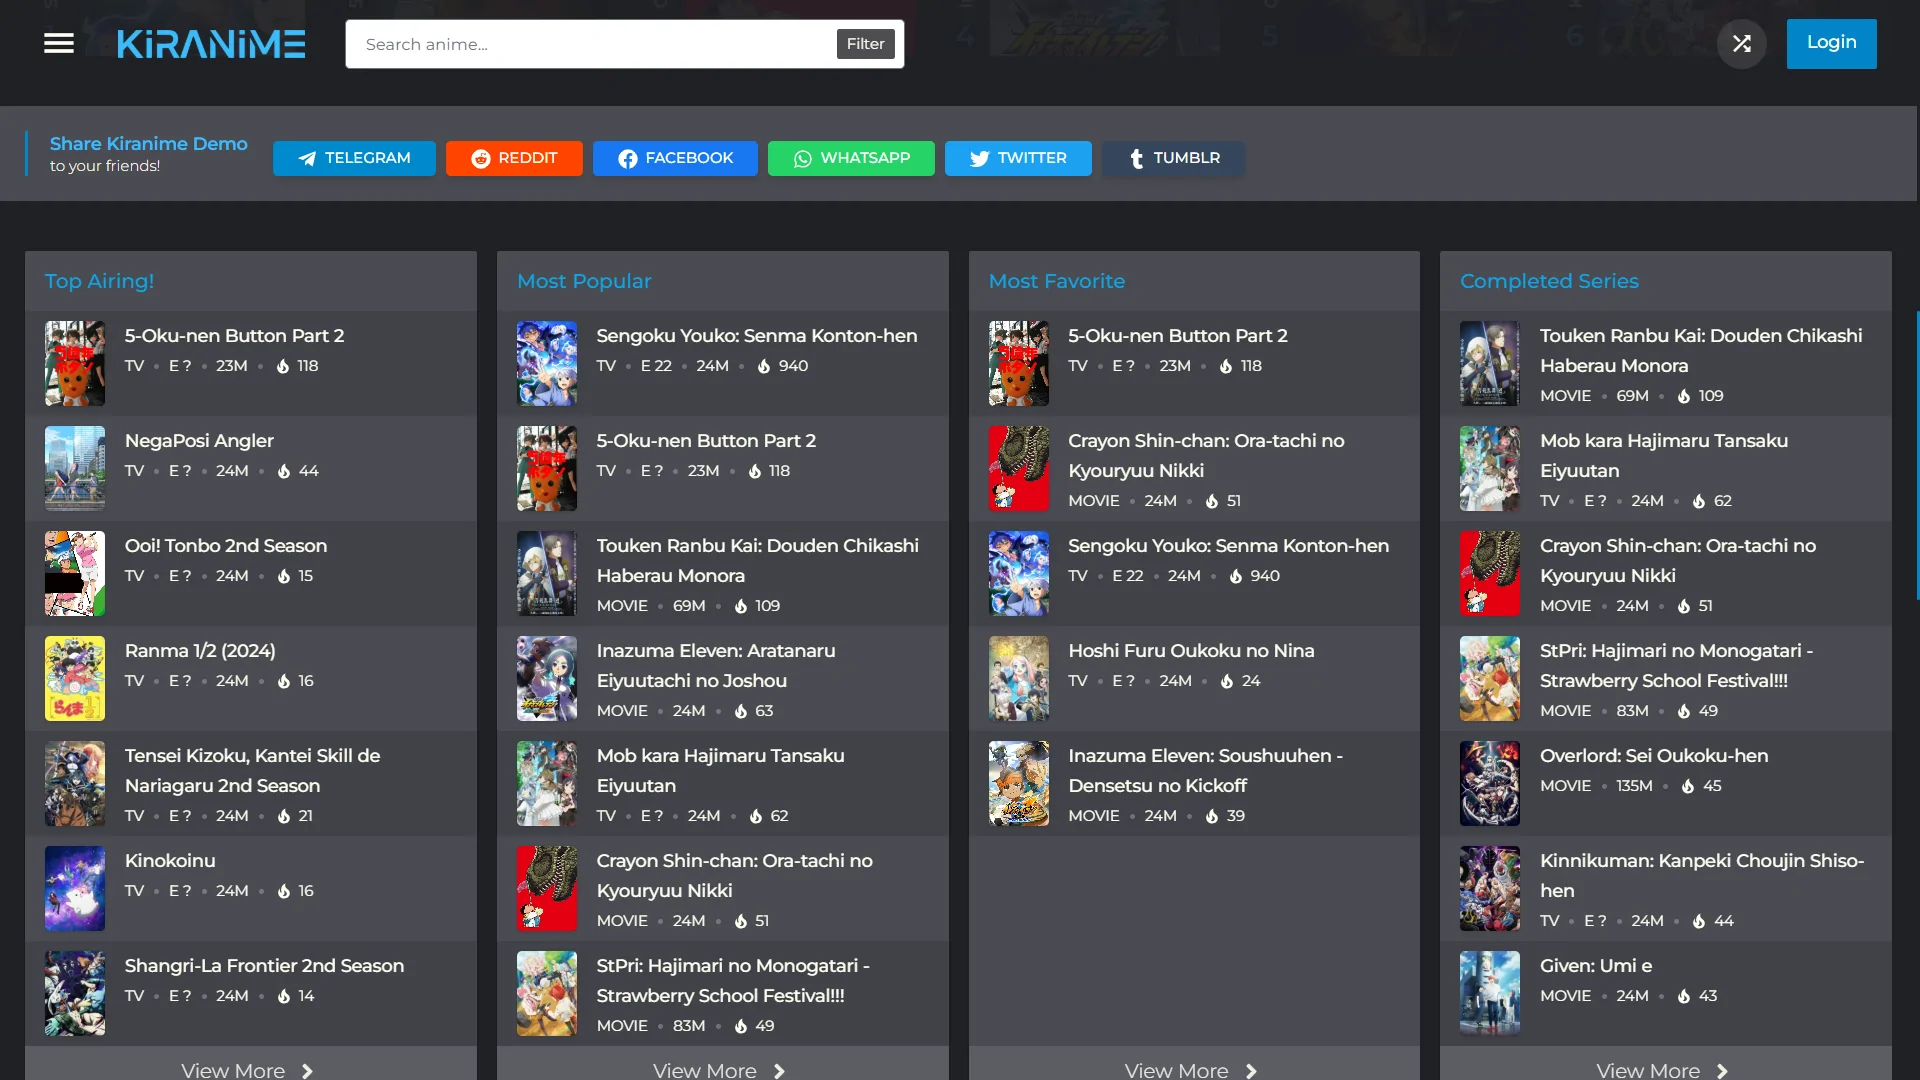Screen dimensions: 1920x1080
Task: Click the Login button
Action: (x=1831, y=43)
